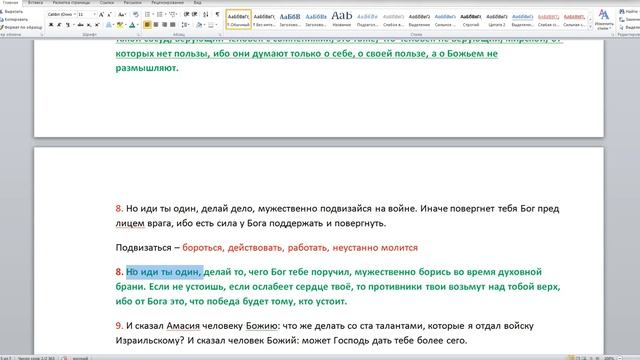Screen dimensions: 640x360
Task: Switch to the Вид tab
Action: click(x=198, y=2)
